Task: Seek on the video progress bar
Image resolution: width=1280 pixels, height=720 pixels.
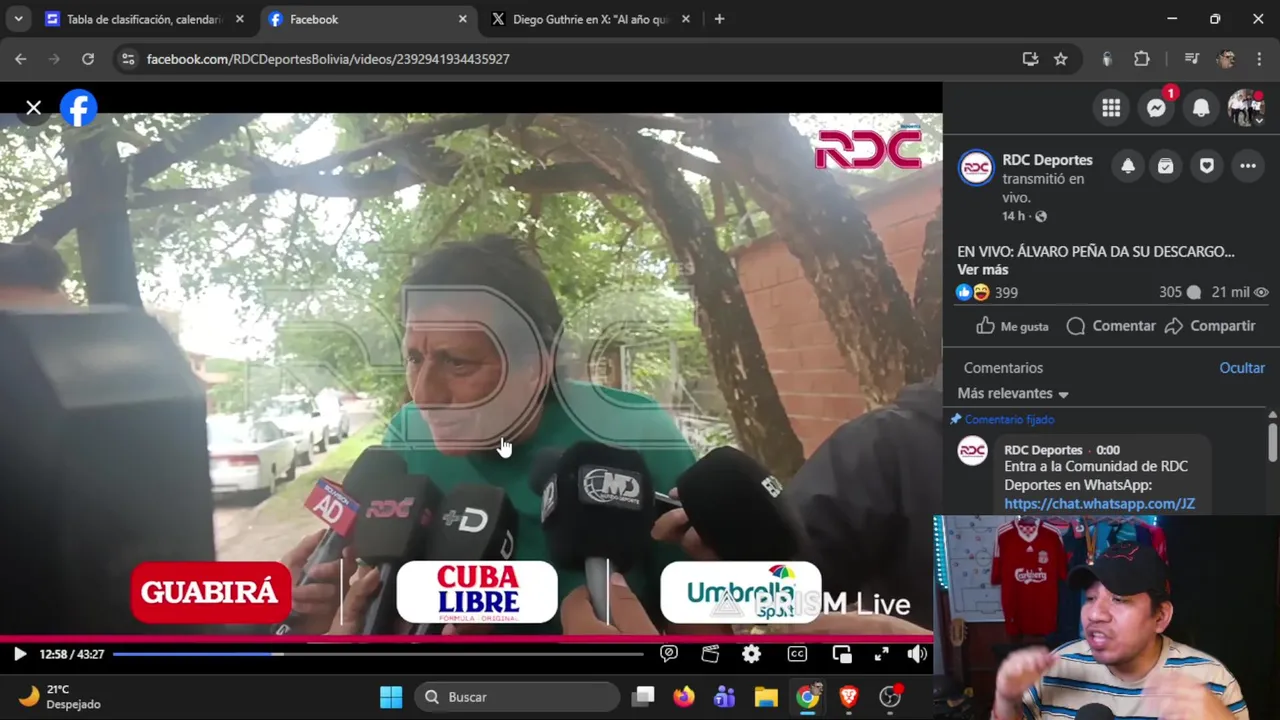Action: click(378, 654)
